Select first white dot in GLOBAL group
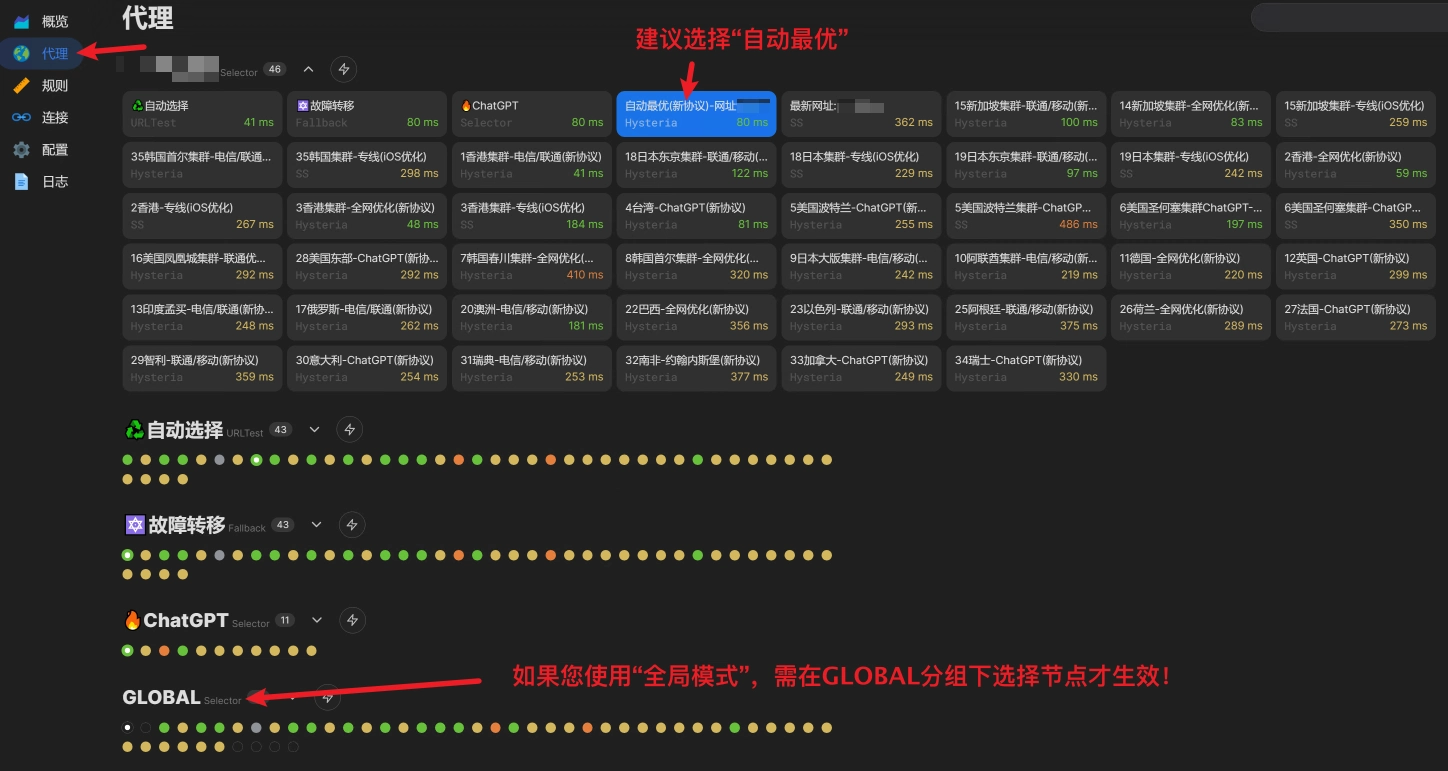 click(128, 728)
